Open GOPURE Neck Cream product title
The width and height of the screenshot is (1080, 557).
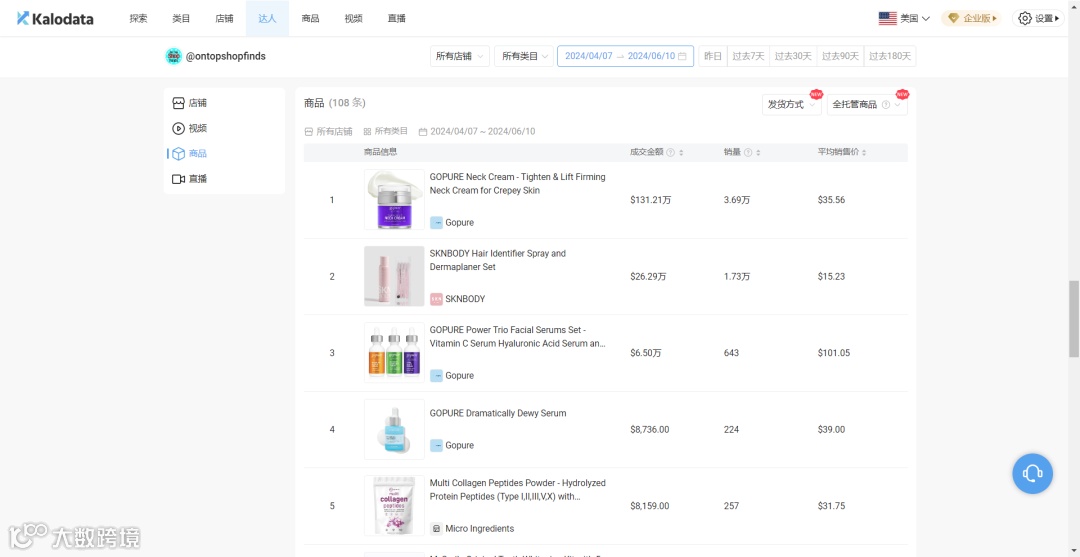coord(517,184)
